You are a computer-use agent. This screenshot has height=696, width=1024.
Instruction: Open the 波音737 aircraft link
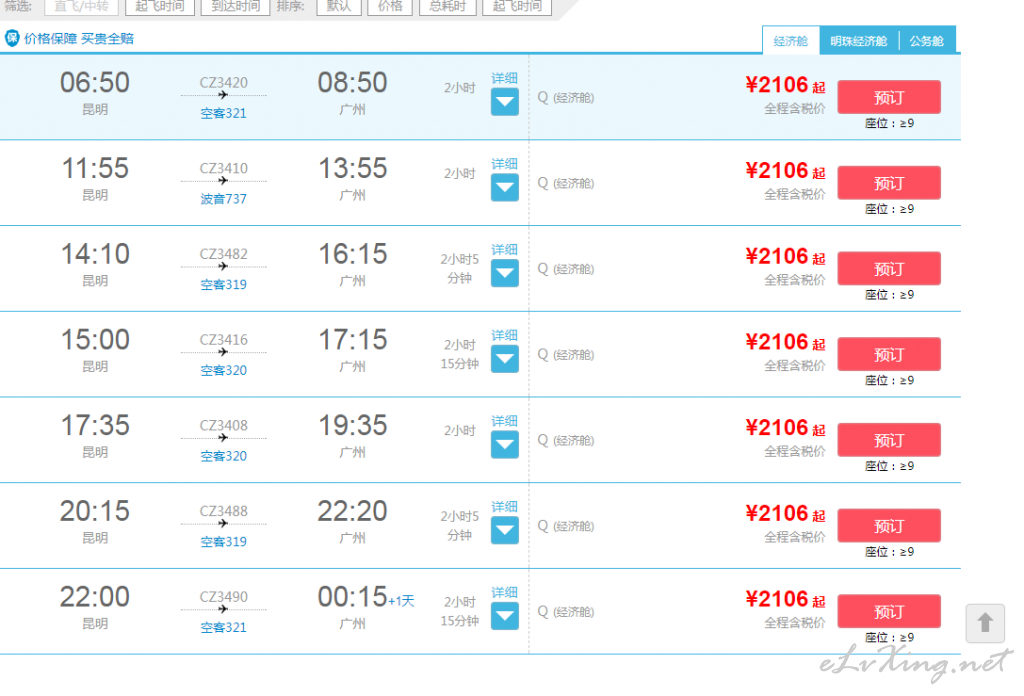click(x=223, y=198)
